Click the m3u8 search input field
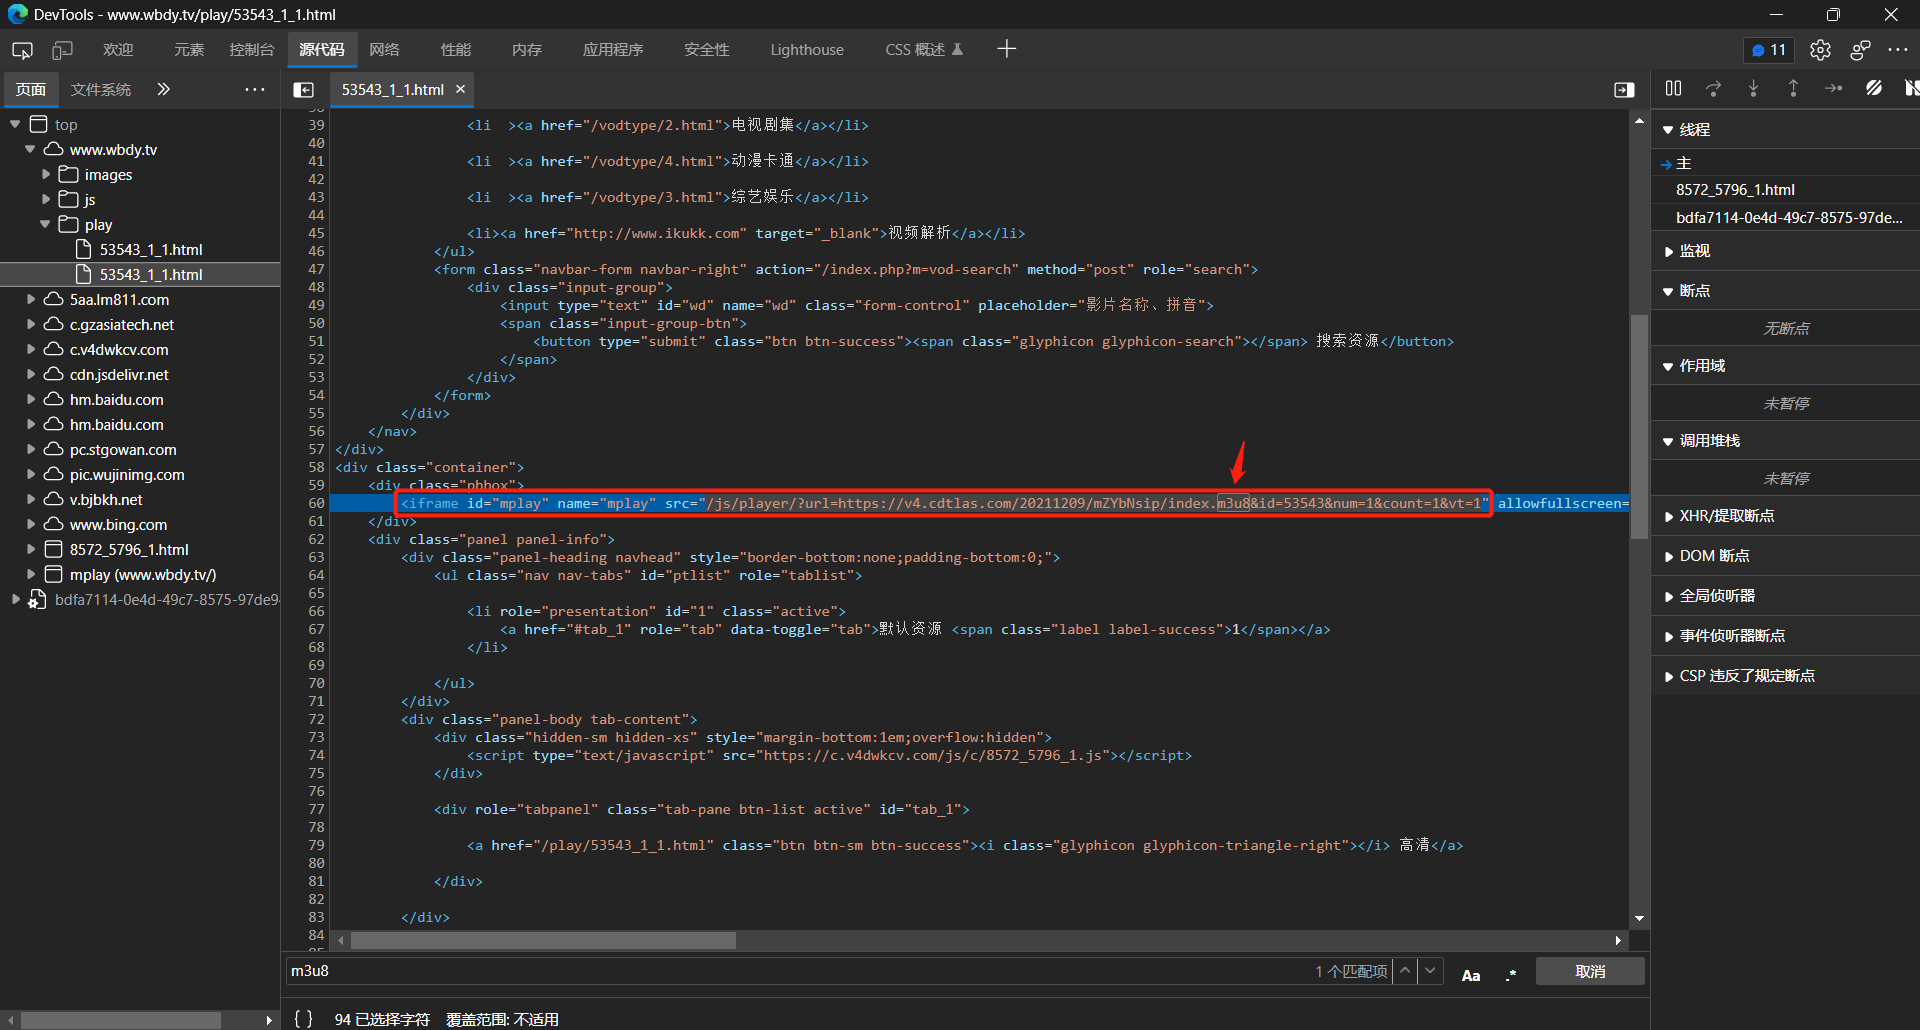 (798, 971)
